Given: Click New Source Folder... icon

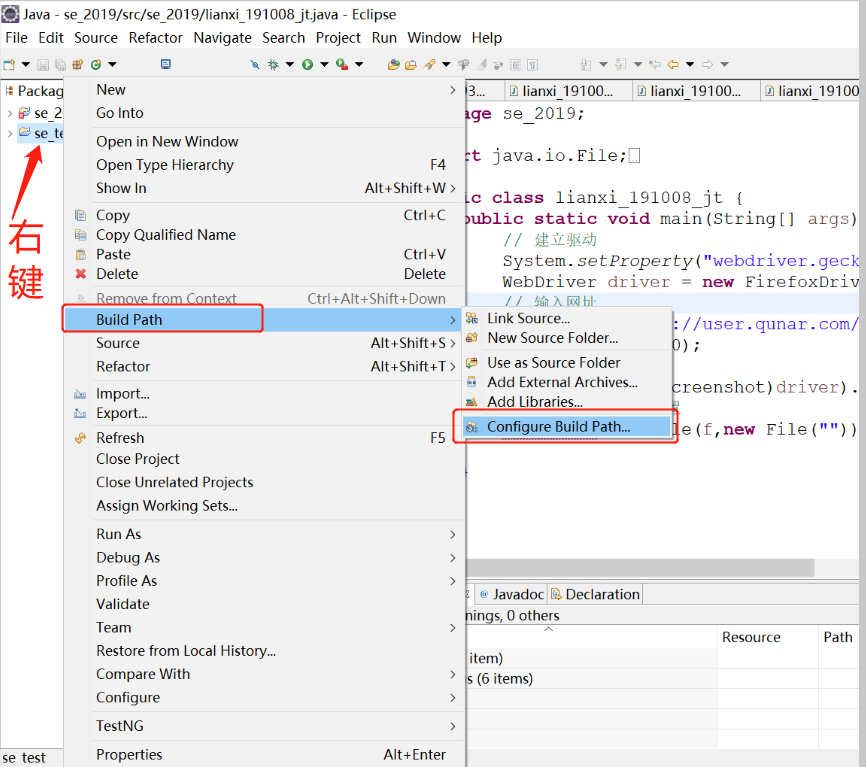Looking at the screenshot, I should pos(472,338).
